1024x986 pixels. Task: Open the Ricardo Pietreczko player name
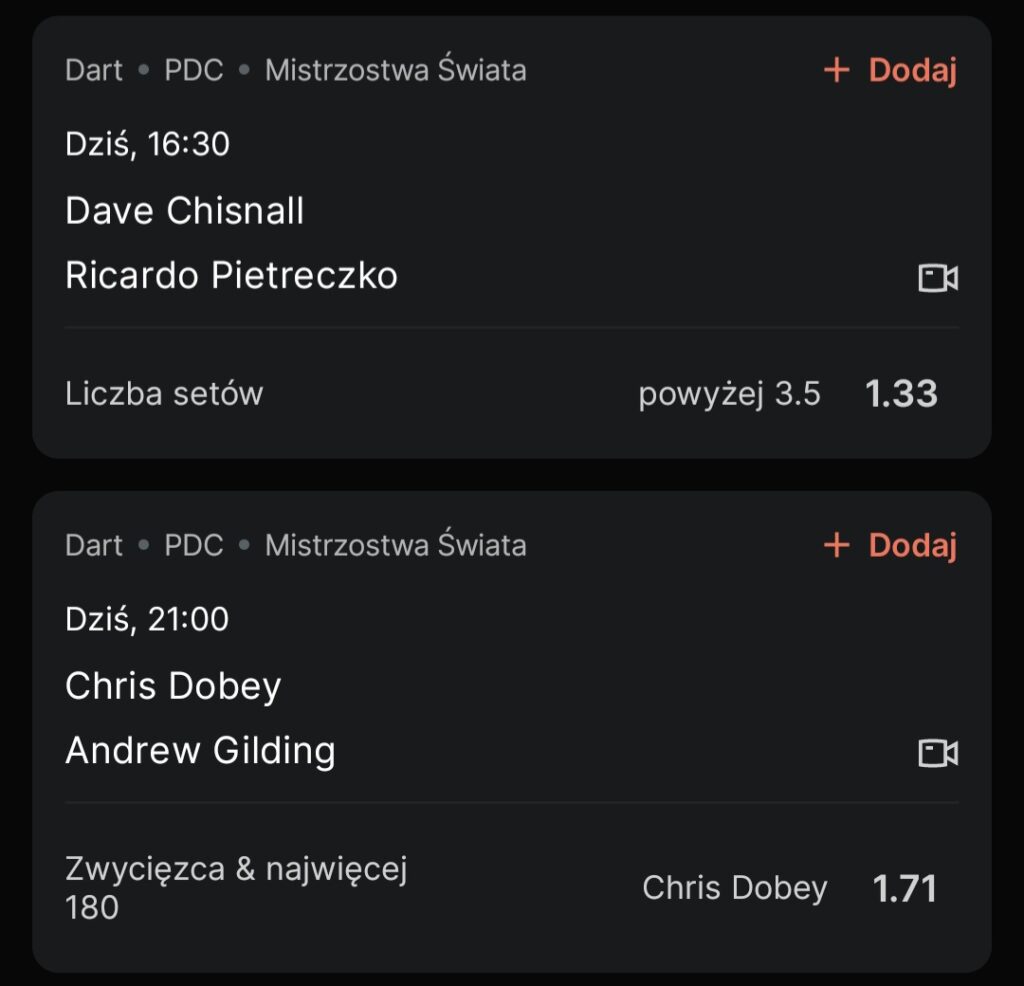point(231,276)
